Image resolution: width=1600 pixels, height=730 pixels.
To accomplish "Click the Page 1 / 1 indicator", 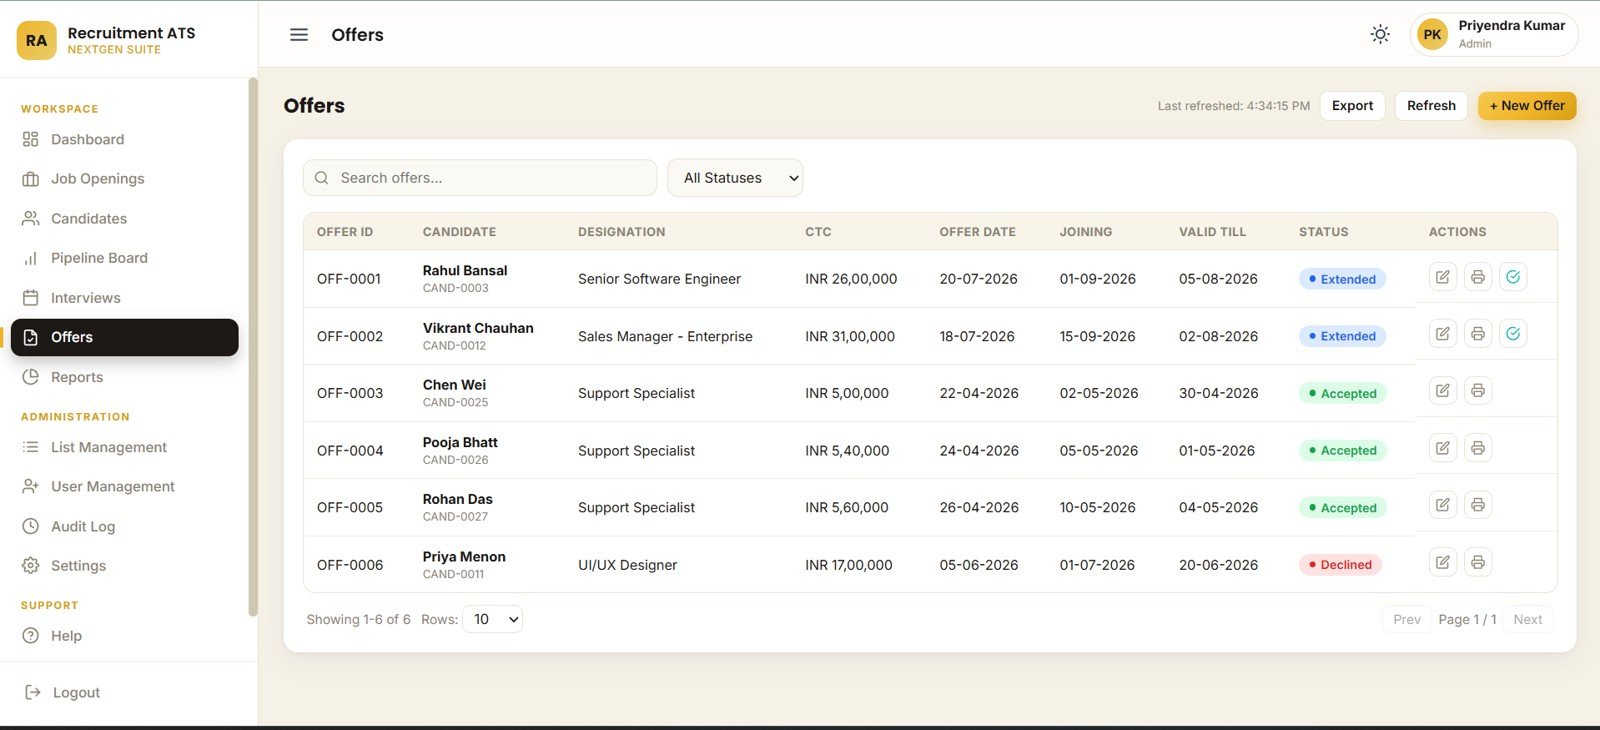I will [1467, 619].
